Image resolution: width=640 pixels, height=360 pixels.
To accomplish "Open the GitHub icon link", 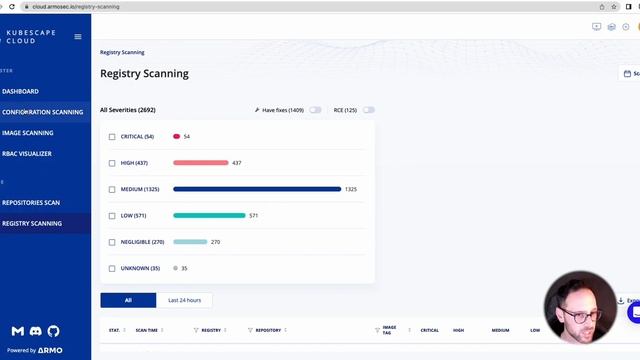I will click(x=53, y=331).
